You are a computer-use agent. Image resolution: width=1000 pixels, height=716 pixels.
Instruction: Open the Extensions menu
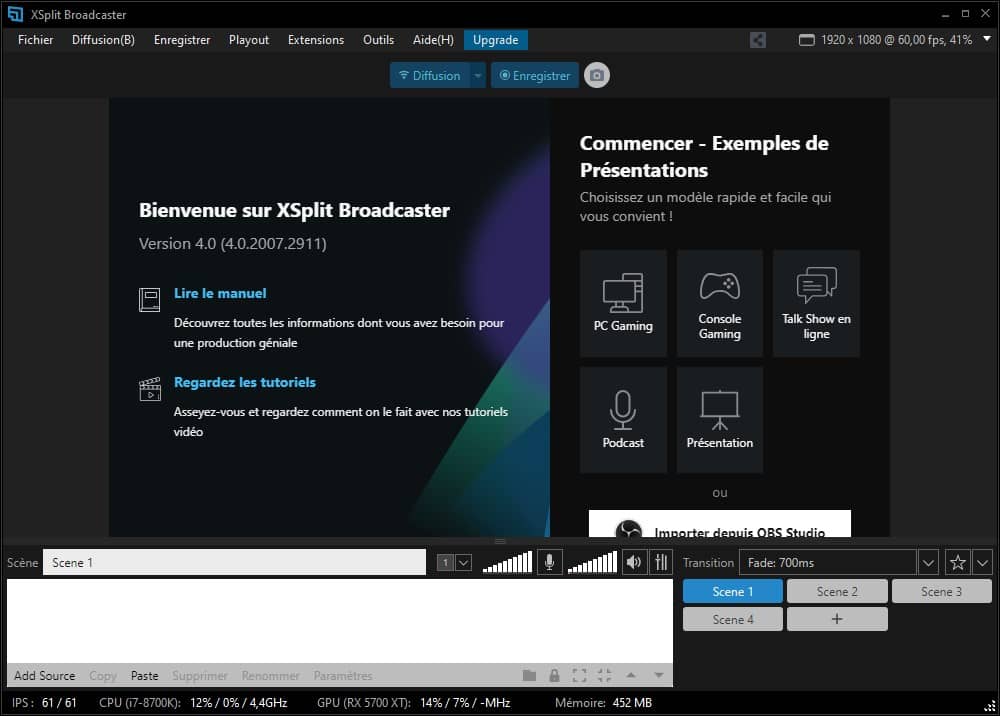pos(315,40)
